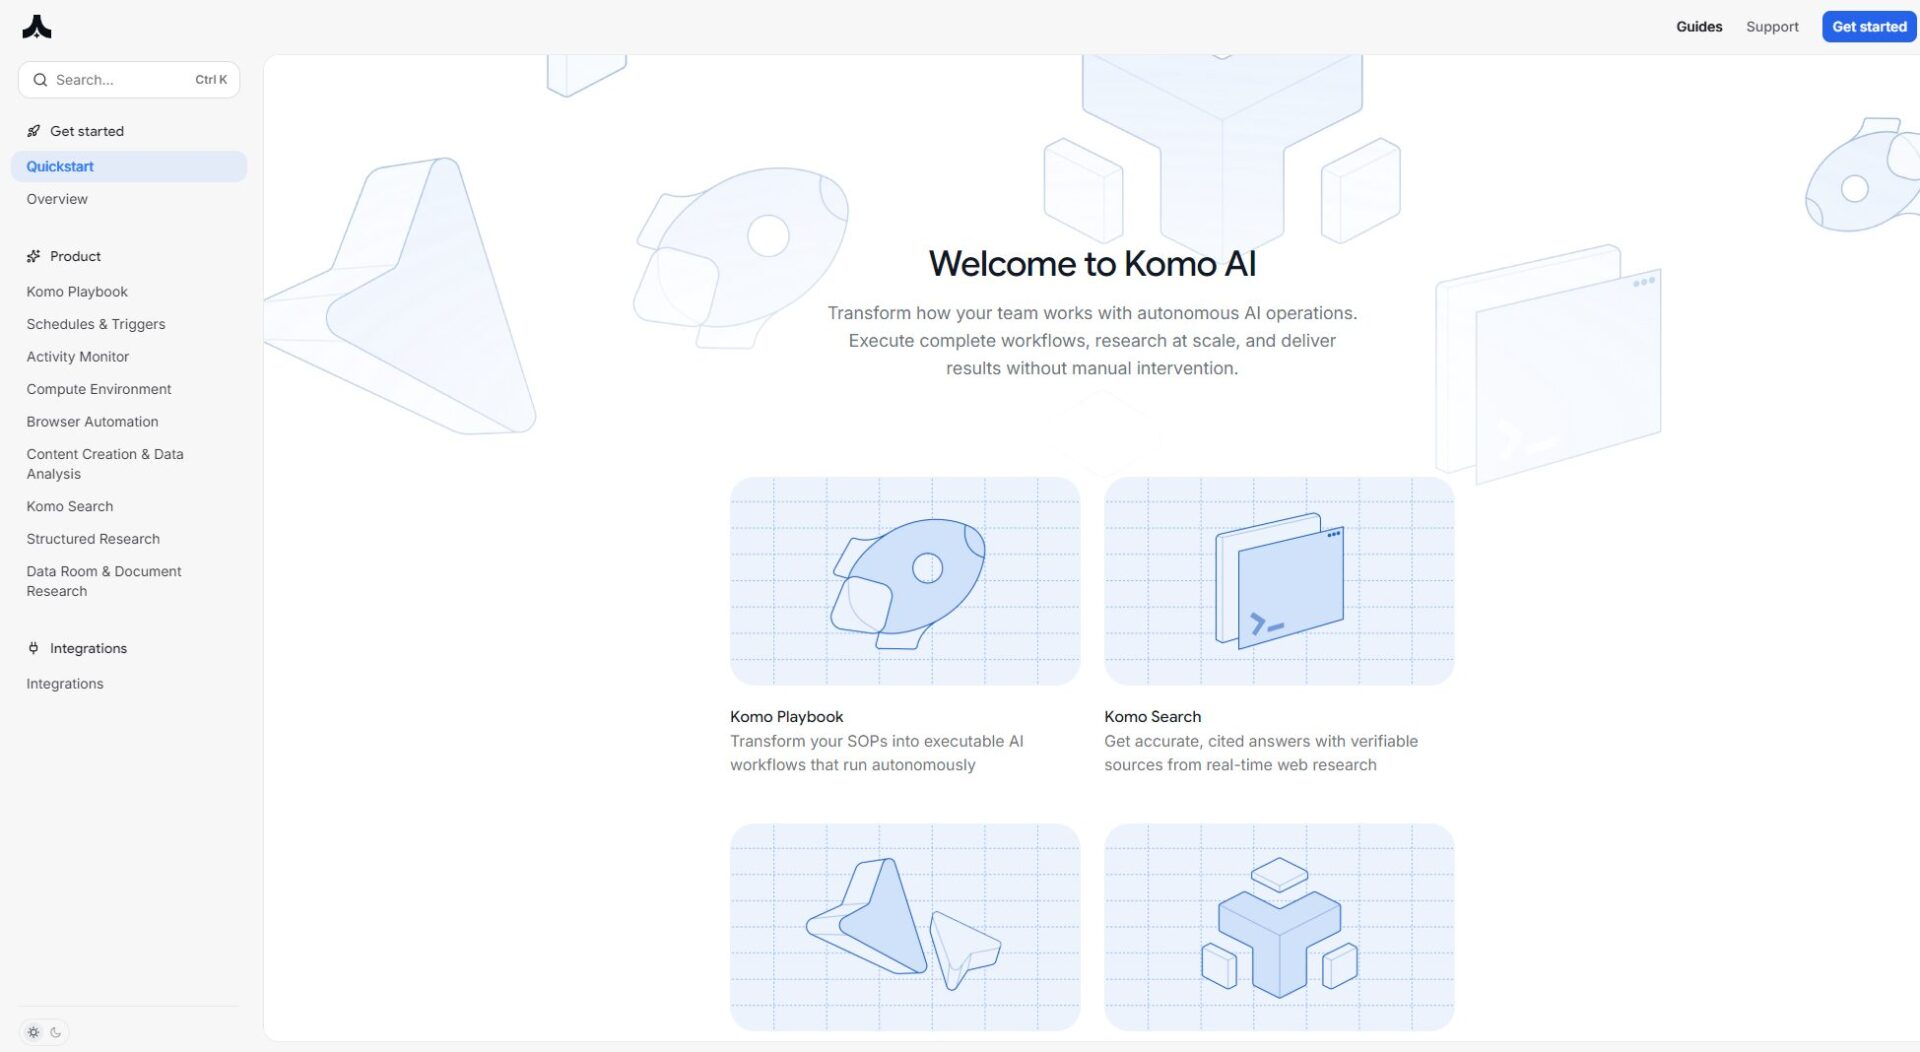Click the rocket icon beside Get started
The height and width of the screenshot is (1052, 1920).
click(34, 131)
